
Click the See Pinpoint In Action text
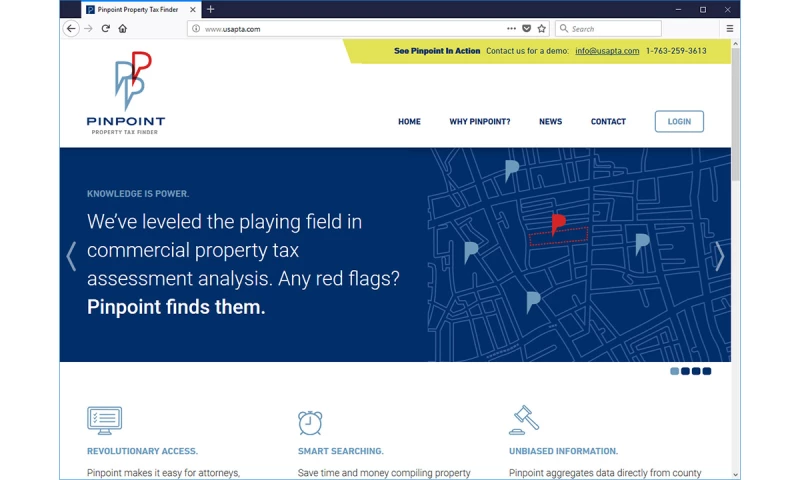pyautogui.click(x=437, y=51)
